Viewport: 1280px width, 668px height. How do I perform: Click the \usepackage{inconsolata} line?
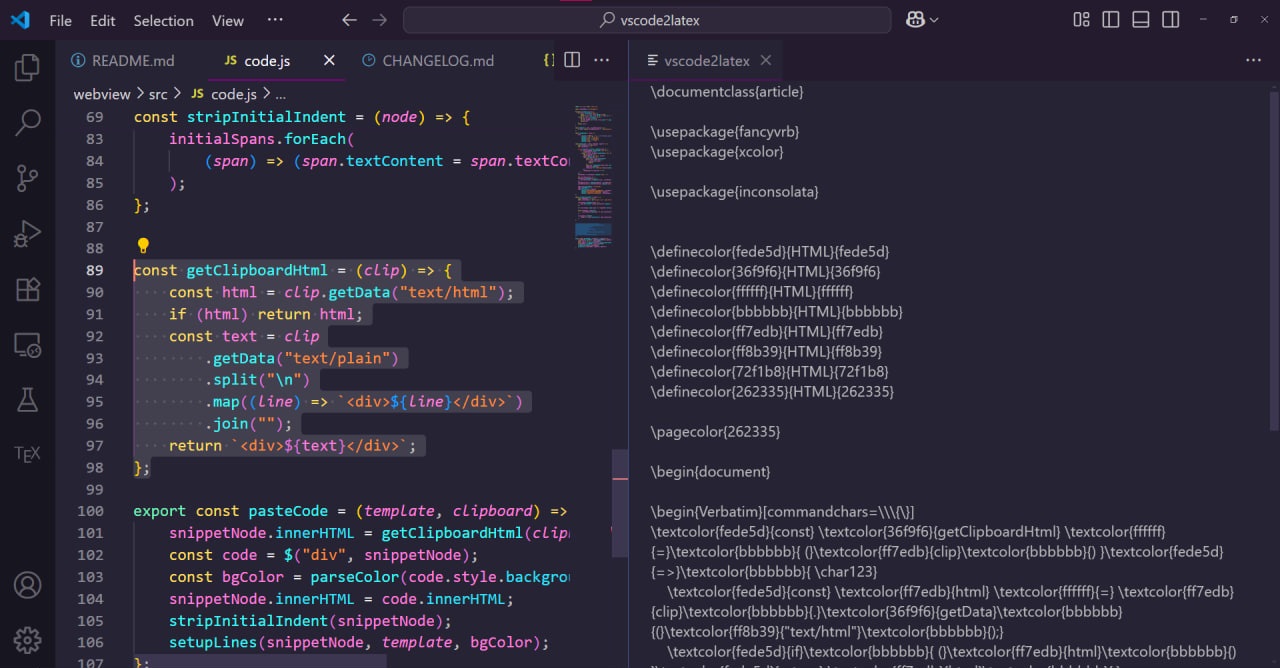734,191
